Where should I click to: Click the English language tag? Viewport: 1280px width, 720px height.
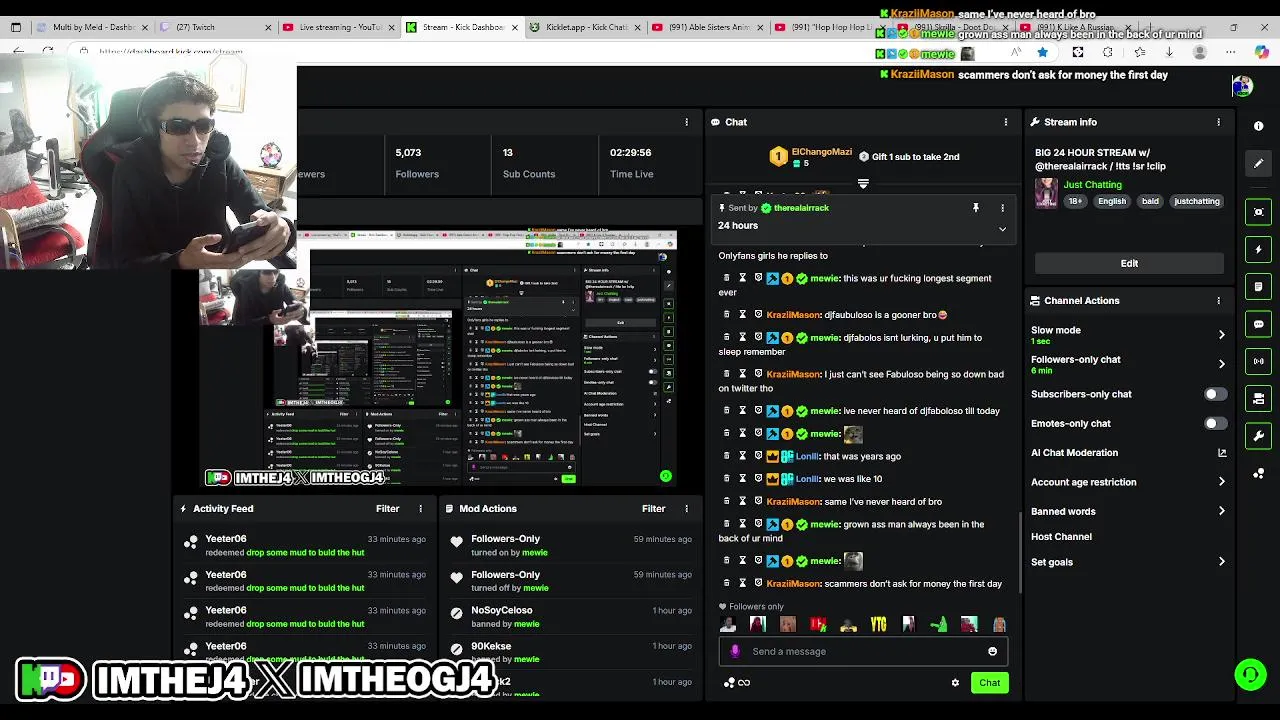(1112, 201)
